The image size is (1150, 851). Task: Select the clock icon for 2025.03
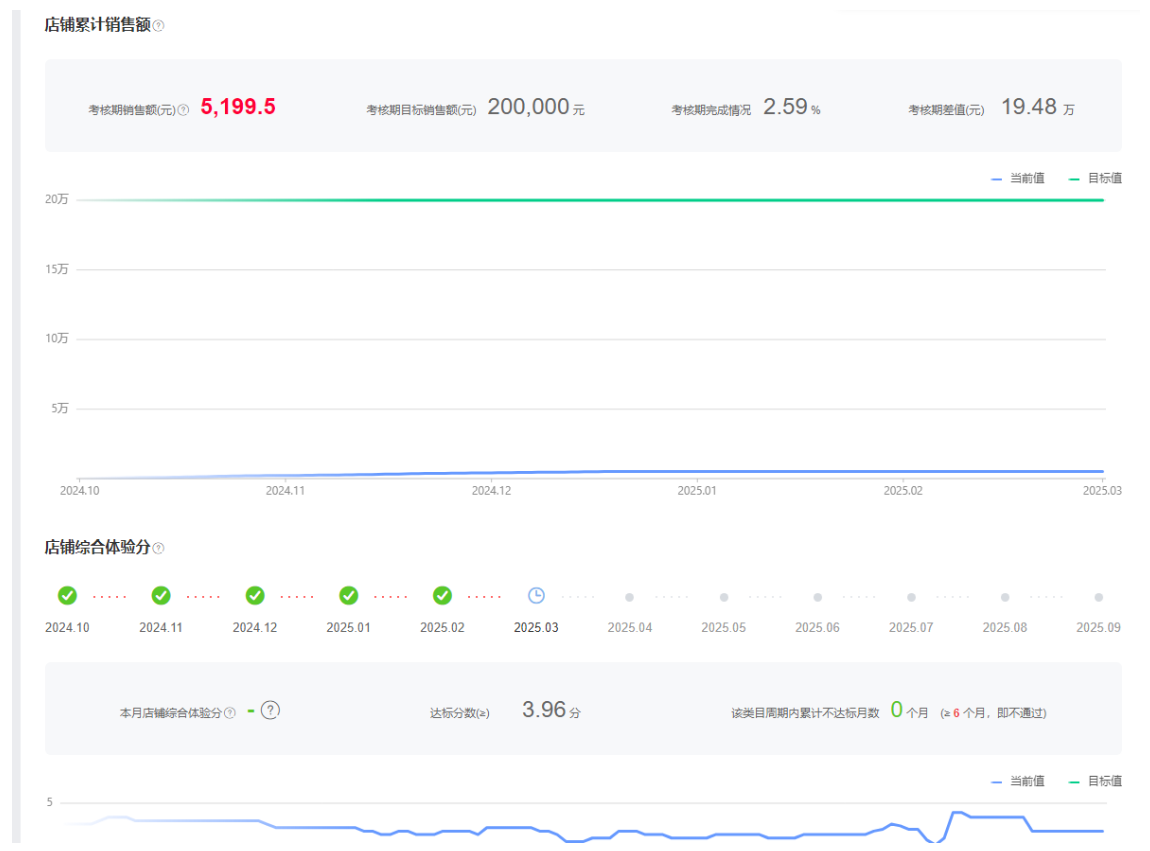(536, 596)
